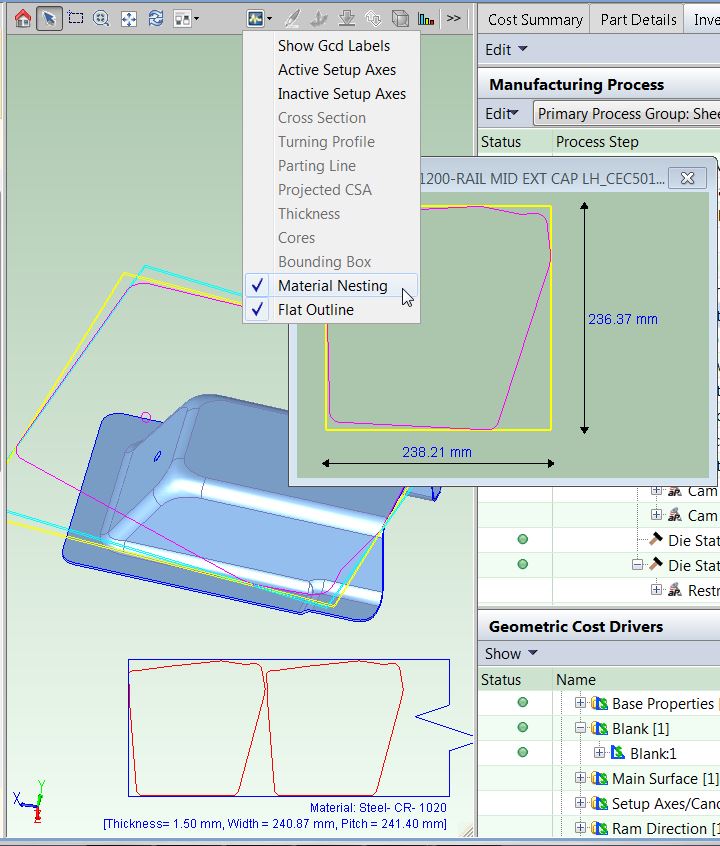
Task: Select the arrow pointer tool
Action: 49,18
